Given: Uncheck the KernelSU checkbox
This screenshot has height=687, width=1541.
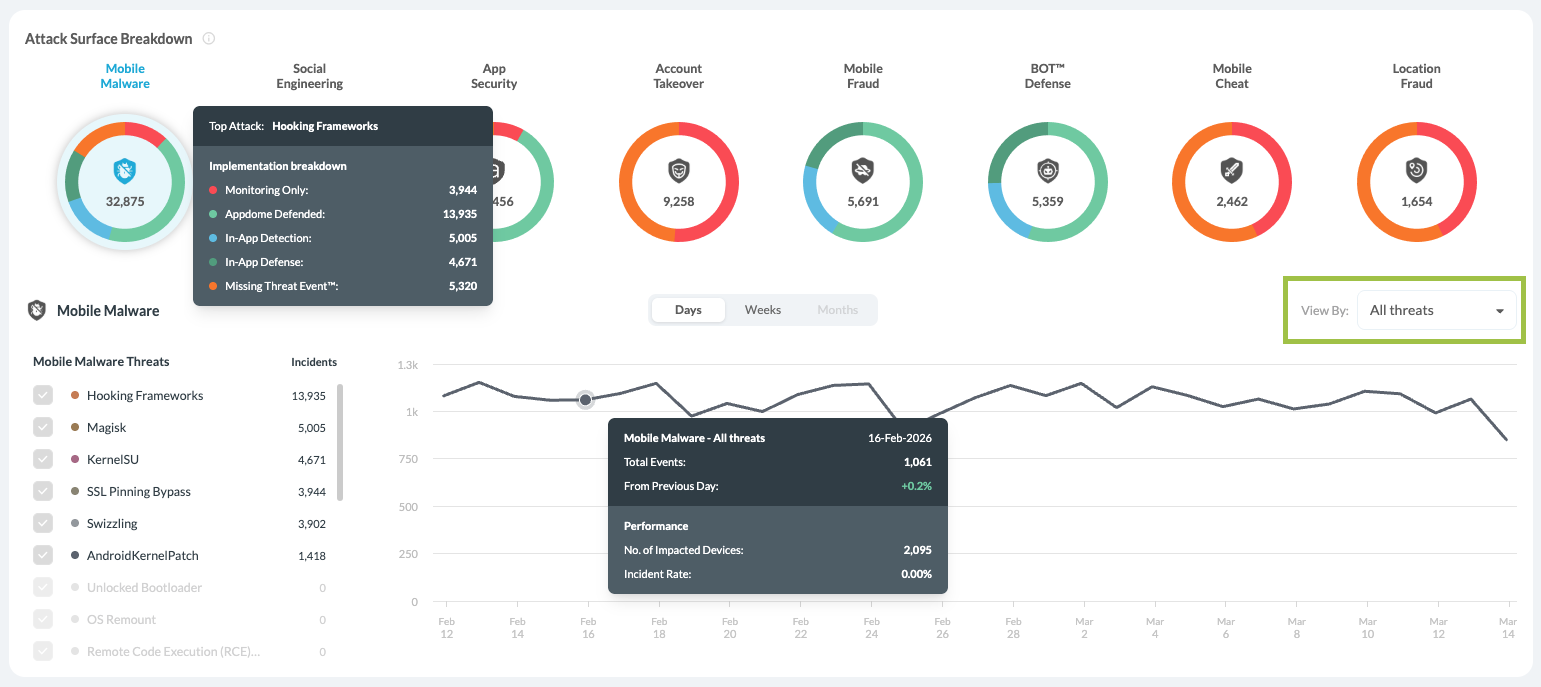Looking at the screenshot, I should [43, 459].
